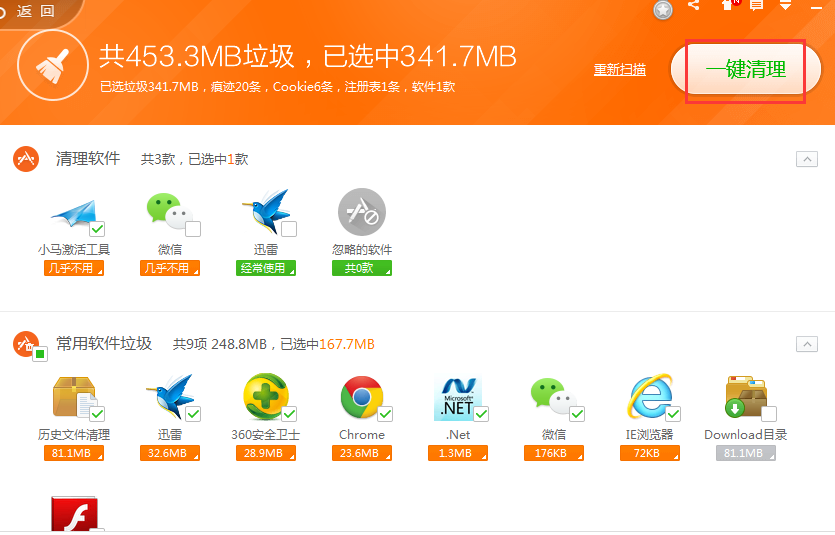The height and width of the screenshot is (535, 835).
Task: Click the share icon in title bar
Action: (694, 5)
